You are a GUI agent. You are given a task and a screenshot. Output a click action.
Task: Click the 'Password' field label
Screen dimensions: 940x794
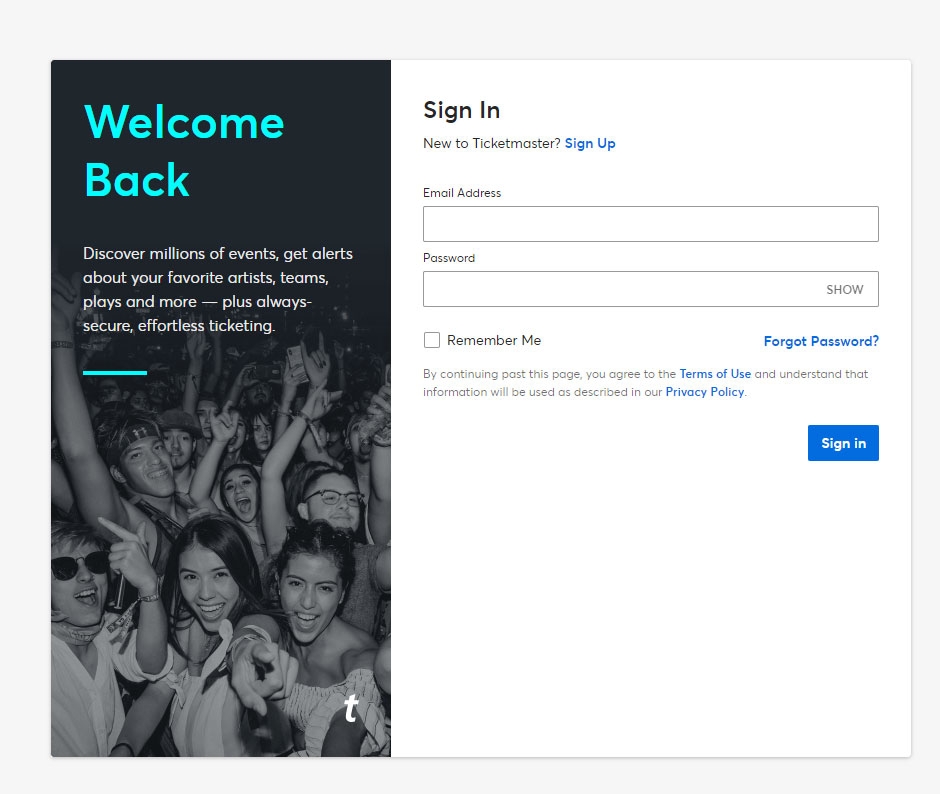449,258
